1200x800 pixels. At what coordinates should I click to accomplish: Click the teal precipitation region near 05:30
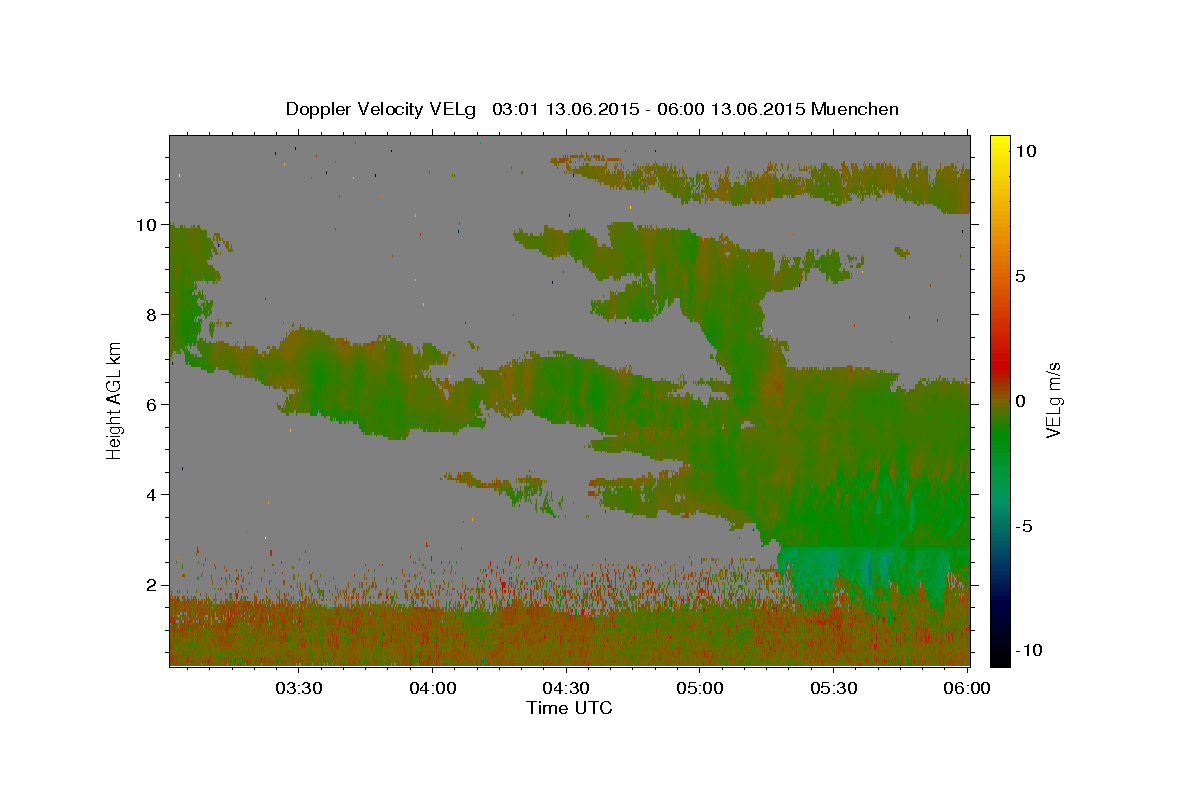[x=865, y=575]
